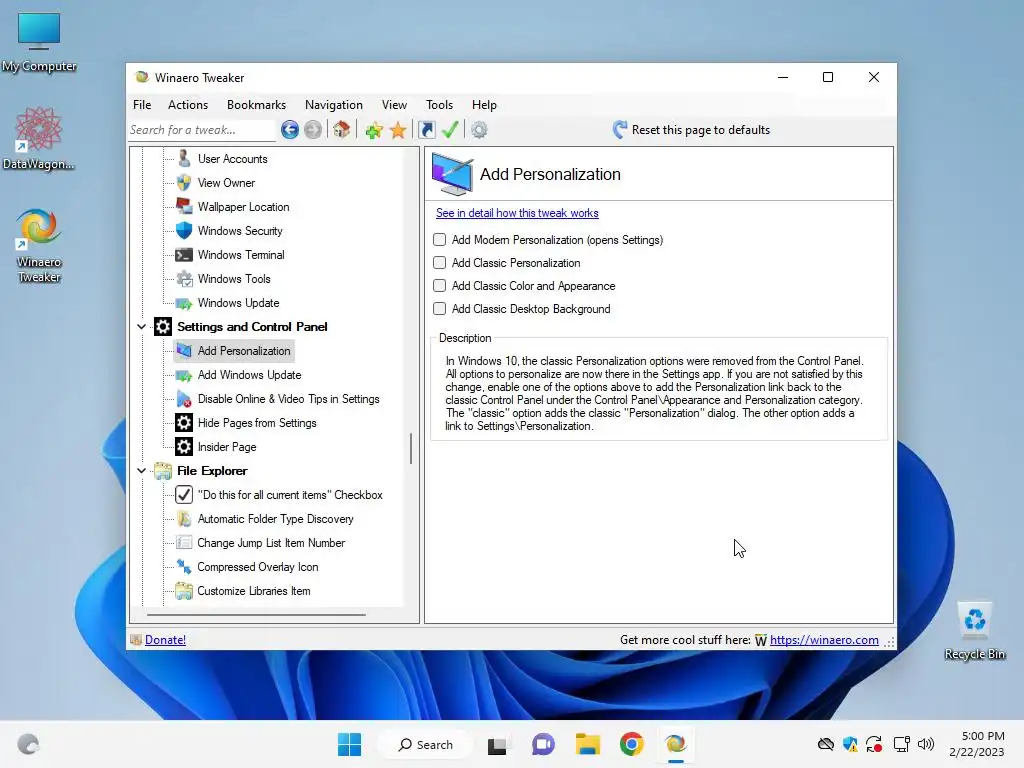This screenshot has width=1024, height=768.
Task: Open the Navigation menu
Action: coord(334,104)
